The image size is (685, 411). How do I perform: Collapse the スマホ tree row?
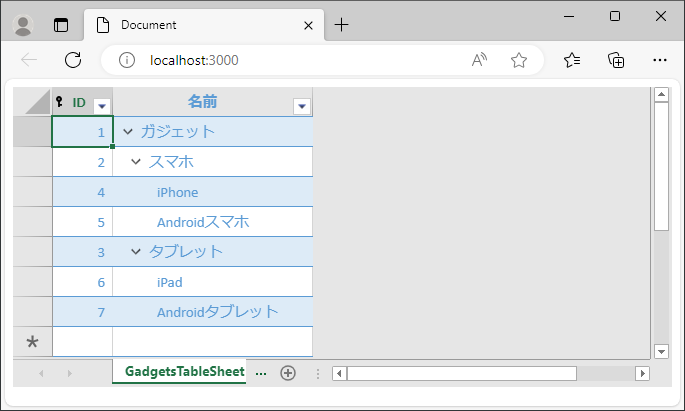click(x=136, y=162)
